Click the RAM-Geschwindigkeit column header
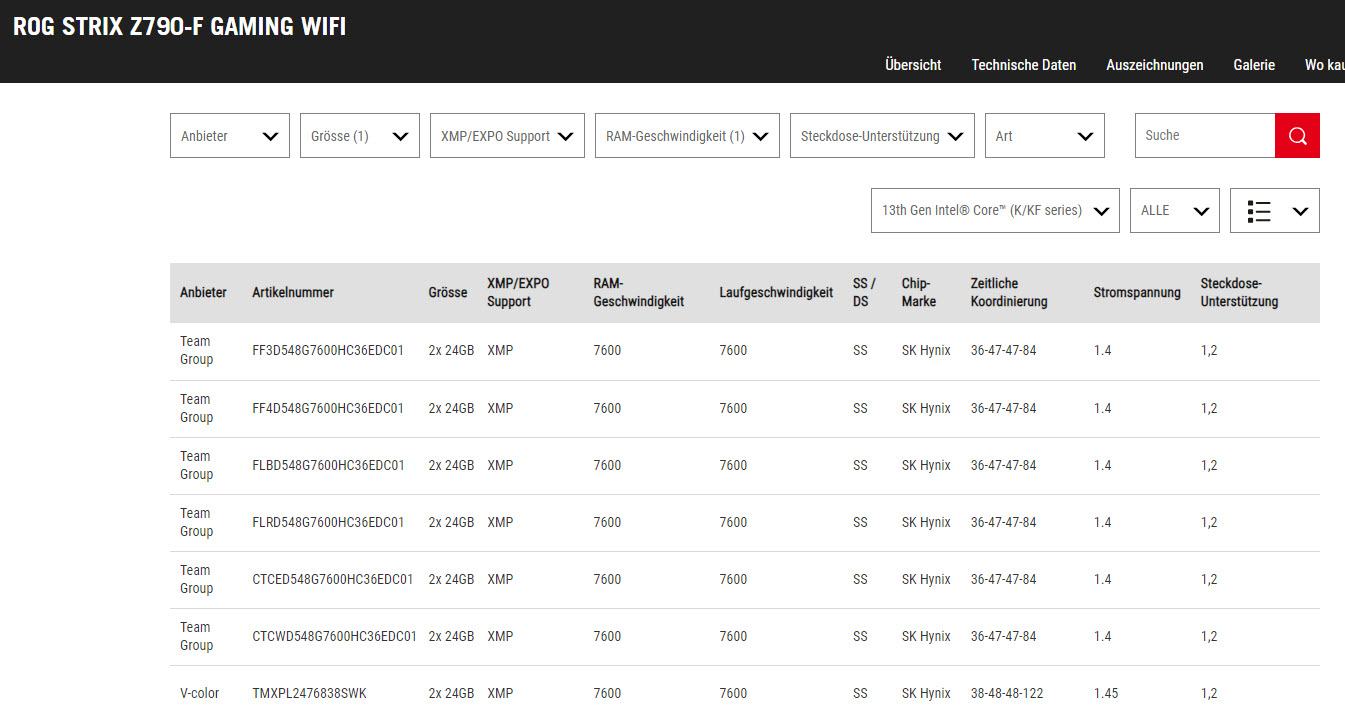 click(x=638, y=292)
